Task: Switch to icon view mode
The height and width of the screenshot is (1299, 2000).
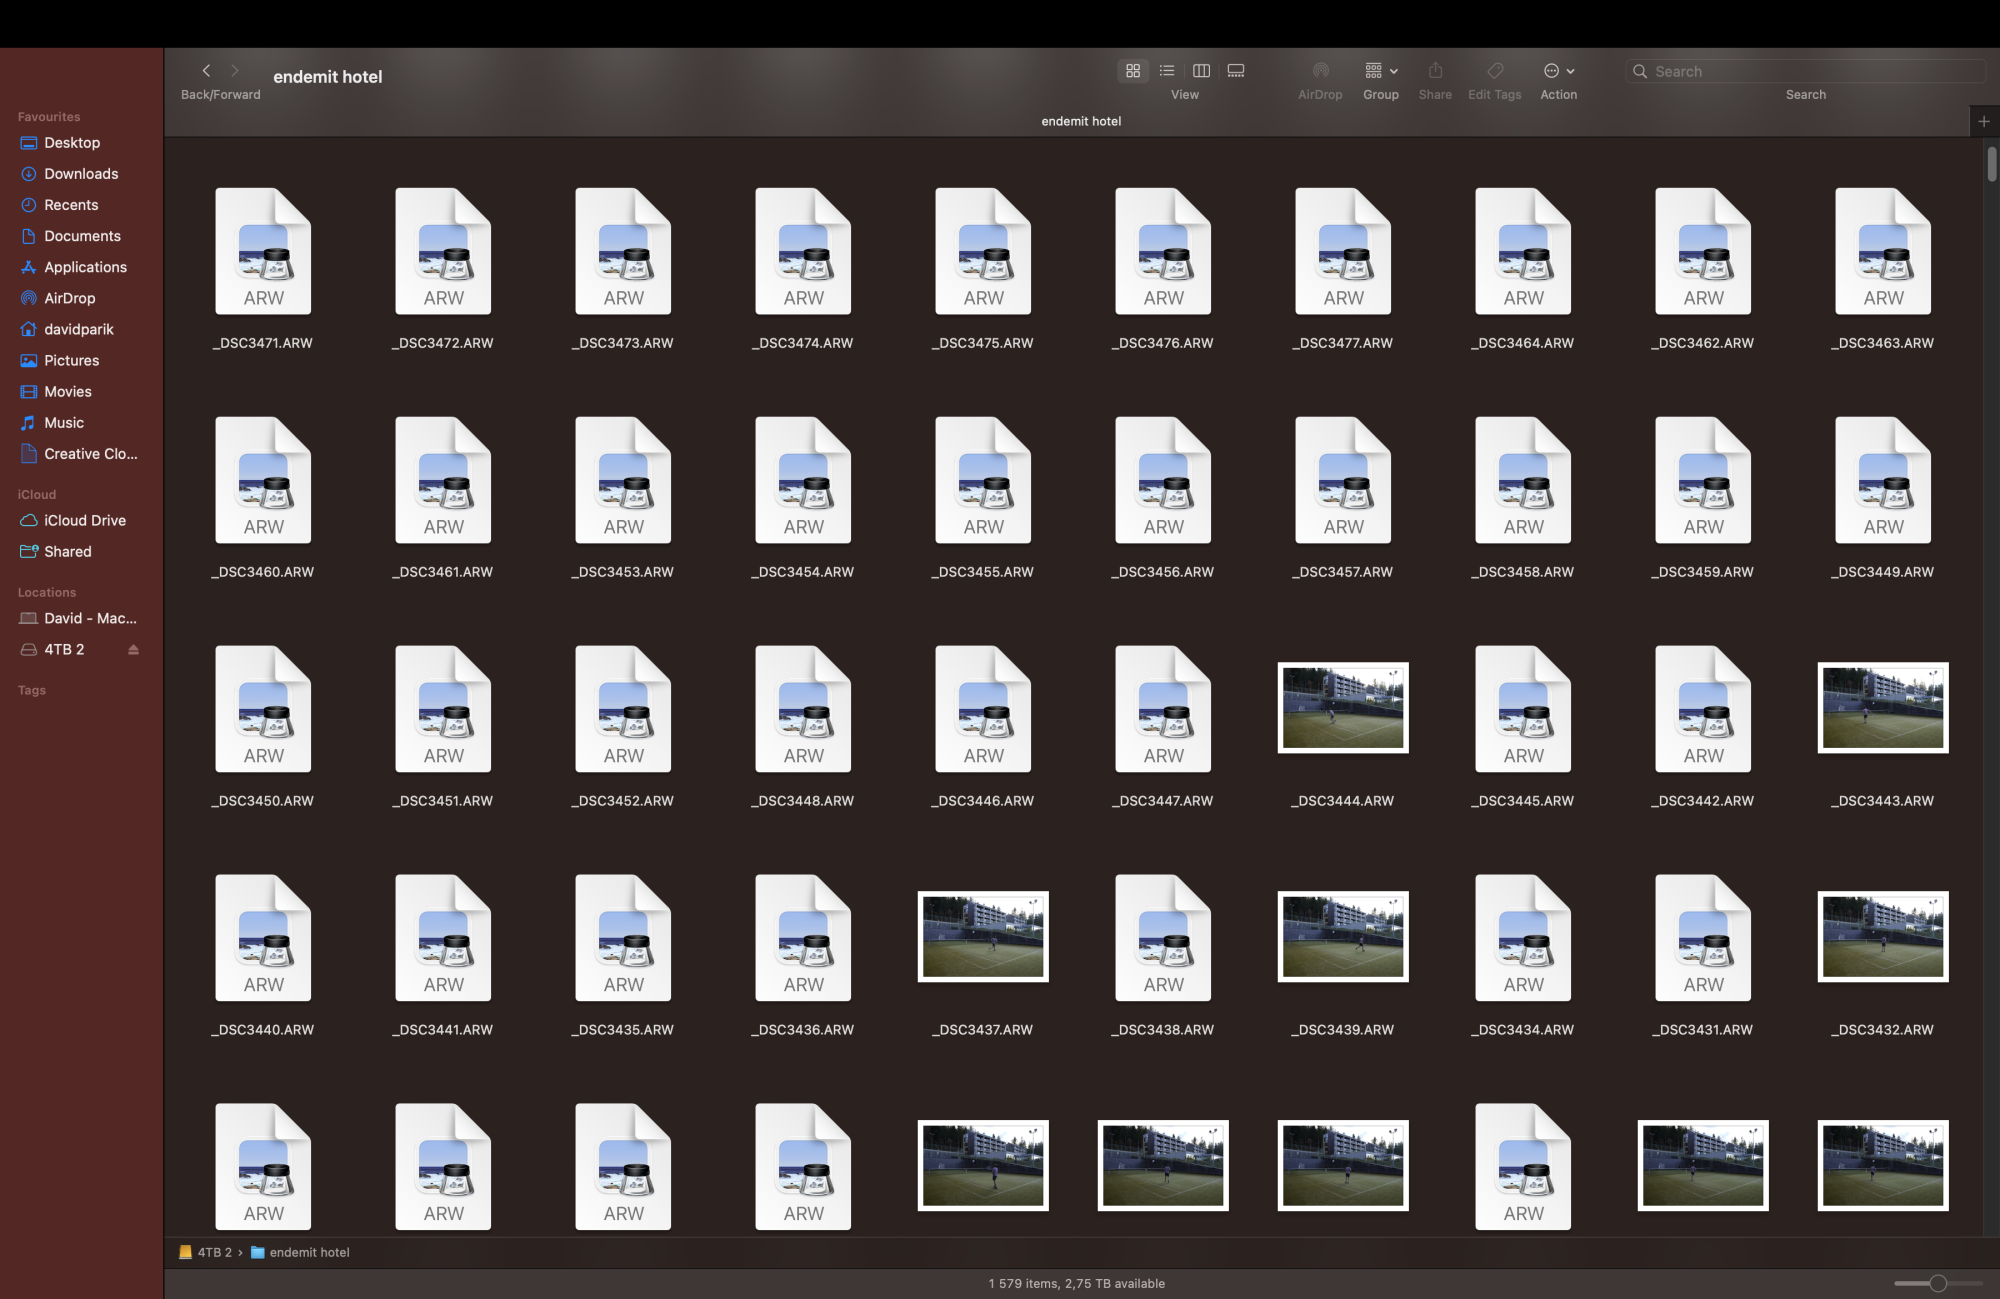Action: (x=1133, y=71)
